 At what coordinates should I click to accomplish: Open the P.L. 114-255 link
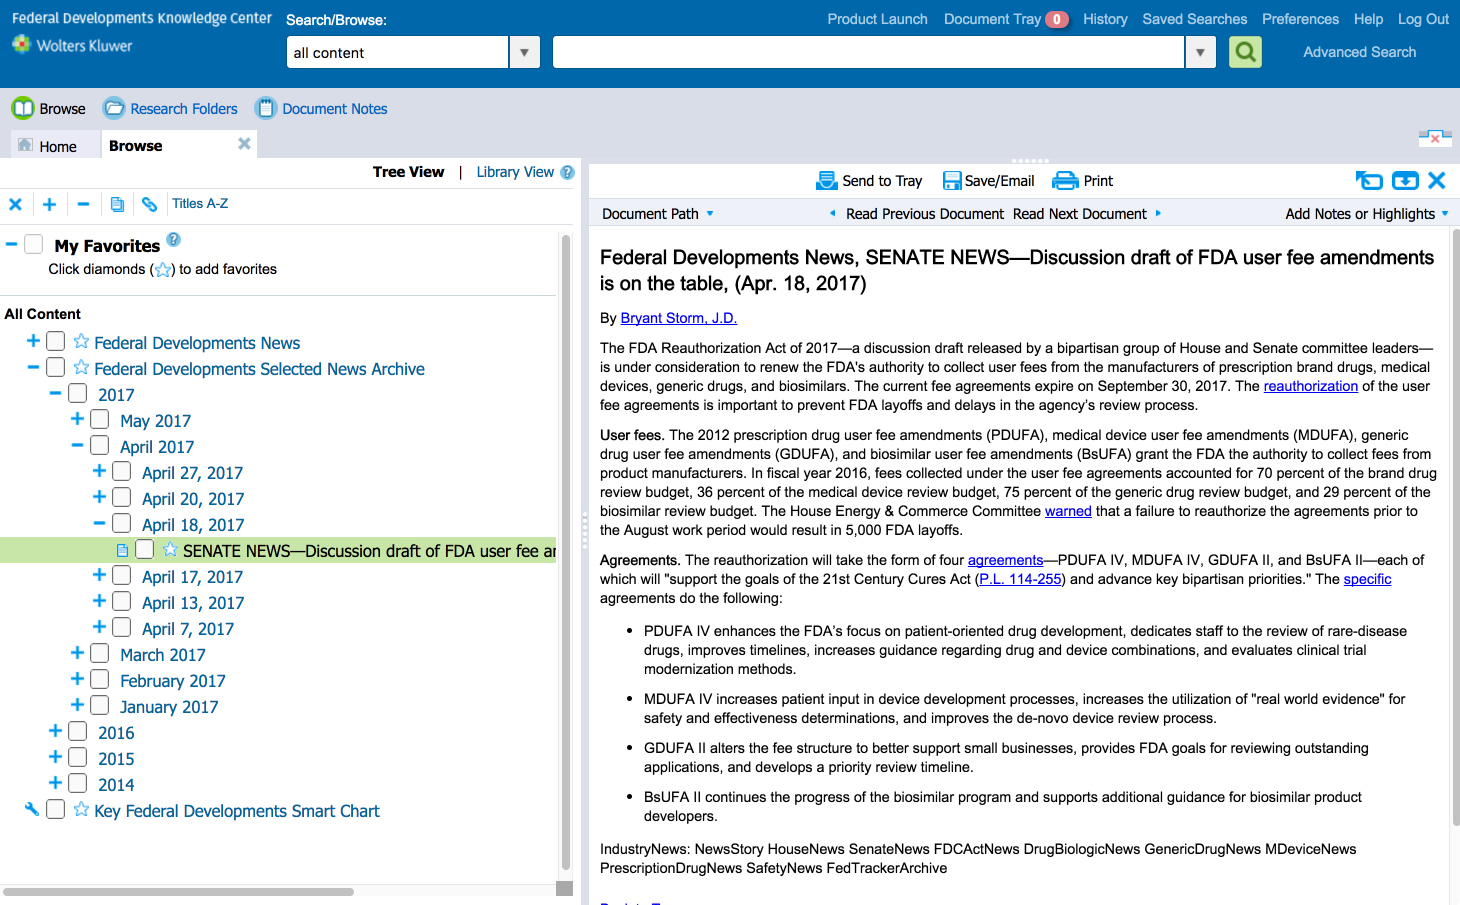(1020, 579)
